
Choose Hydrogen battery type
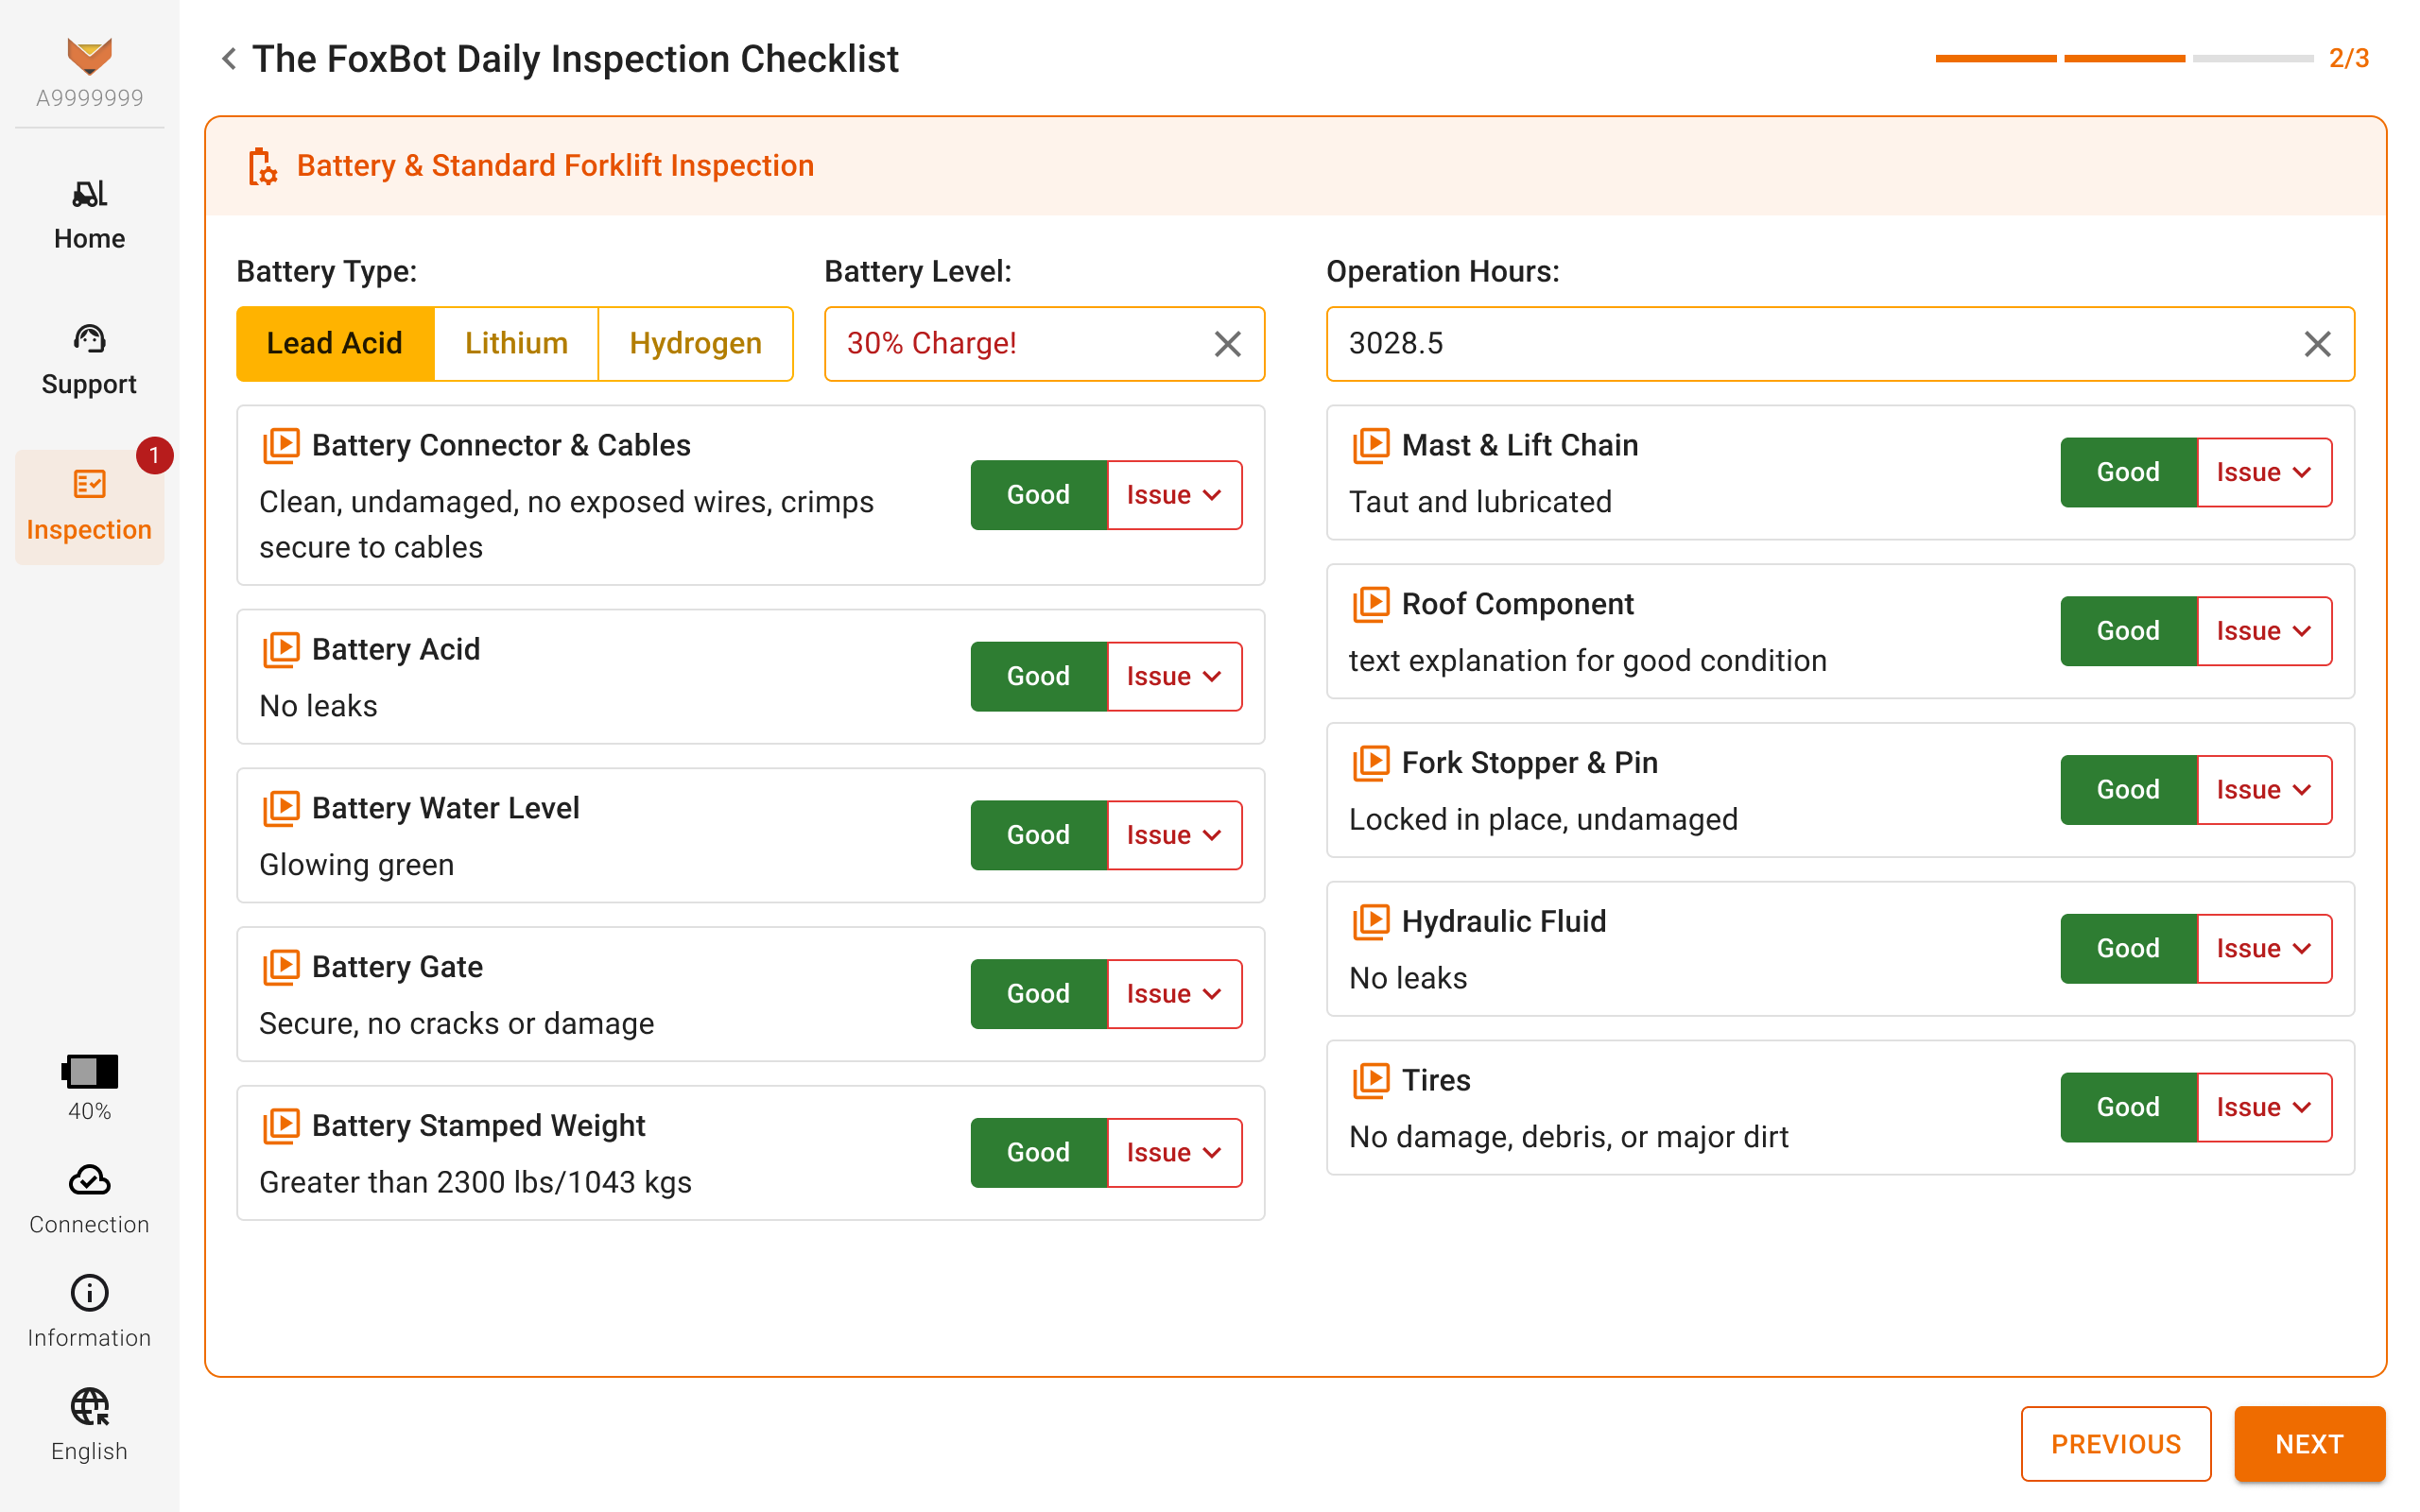click(695, 344)
